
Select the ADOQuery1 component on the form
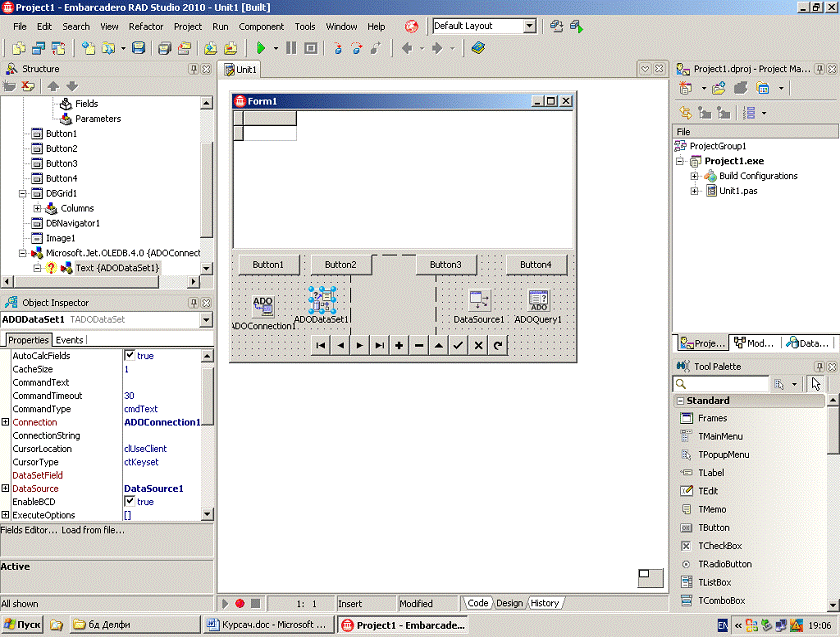pyautogui.click(x=538, y=300)
